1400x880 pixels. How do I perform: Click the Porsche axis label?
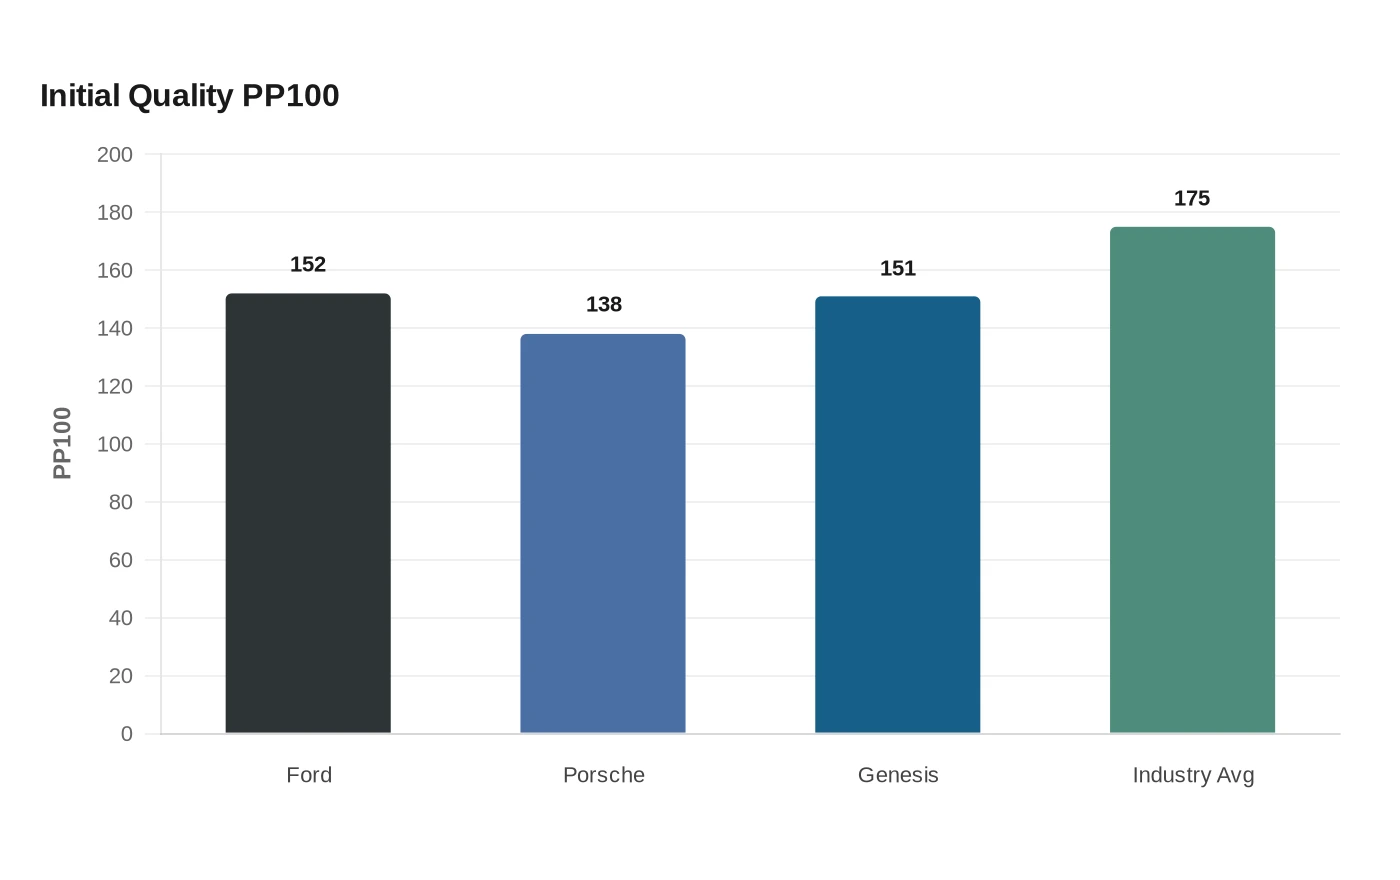[x=604, y=775]
